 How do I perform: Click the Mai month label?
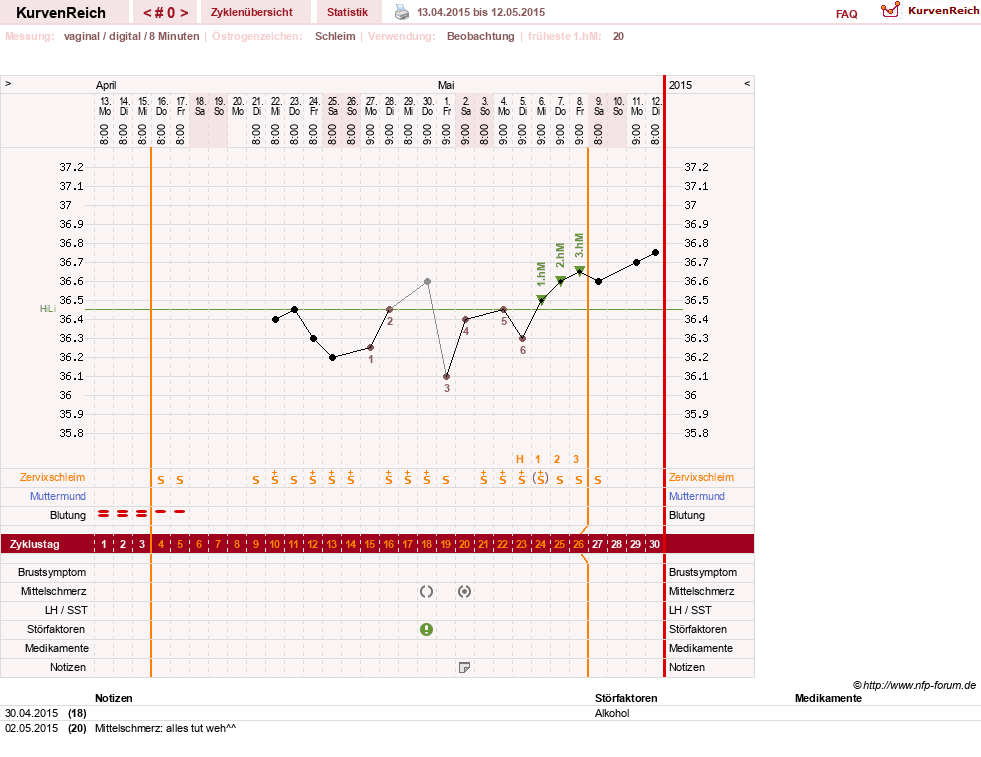445,85
